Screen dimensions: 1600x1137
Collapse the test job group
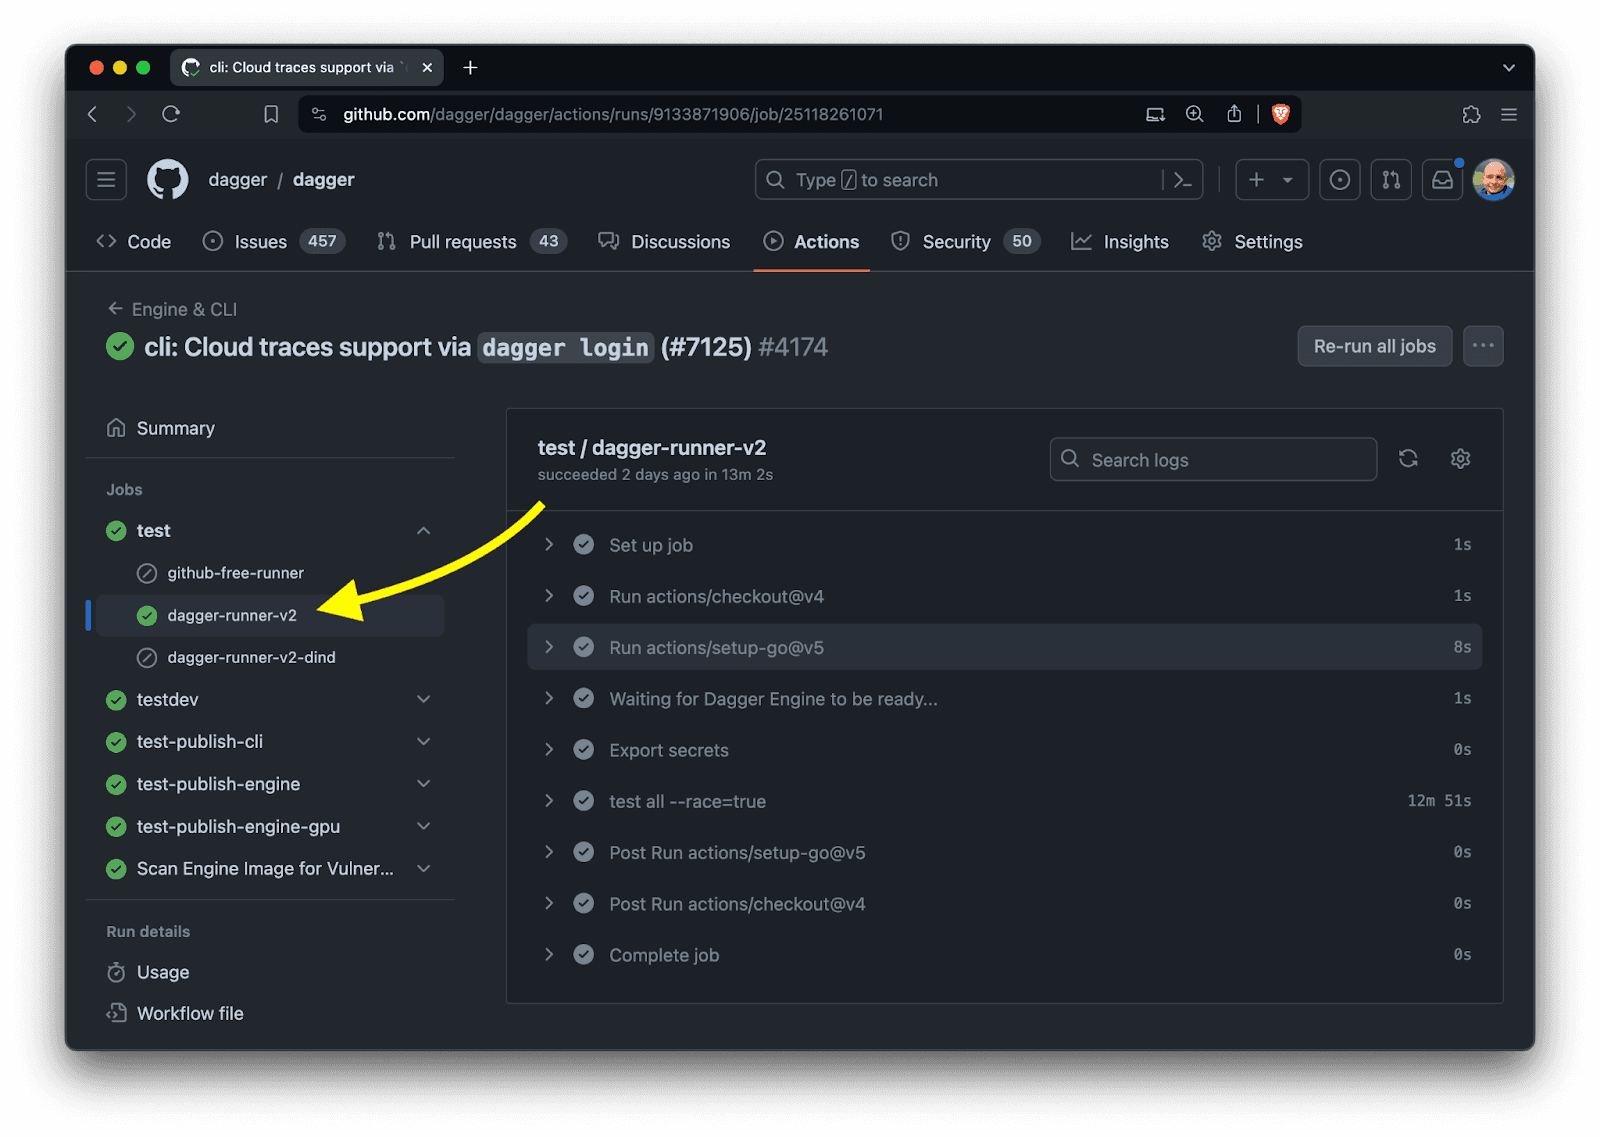click(x=424, y=531)
